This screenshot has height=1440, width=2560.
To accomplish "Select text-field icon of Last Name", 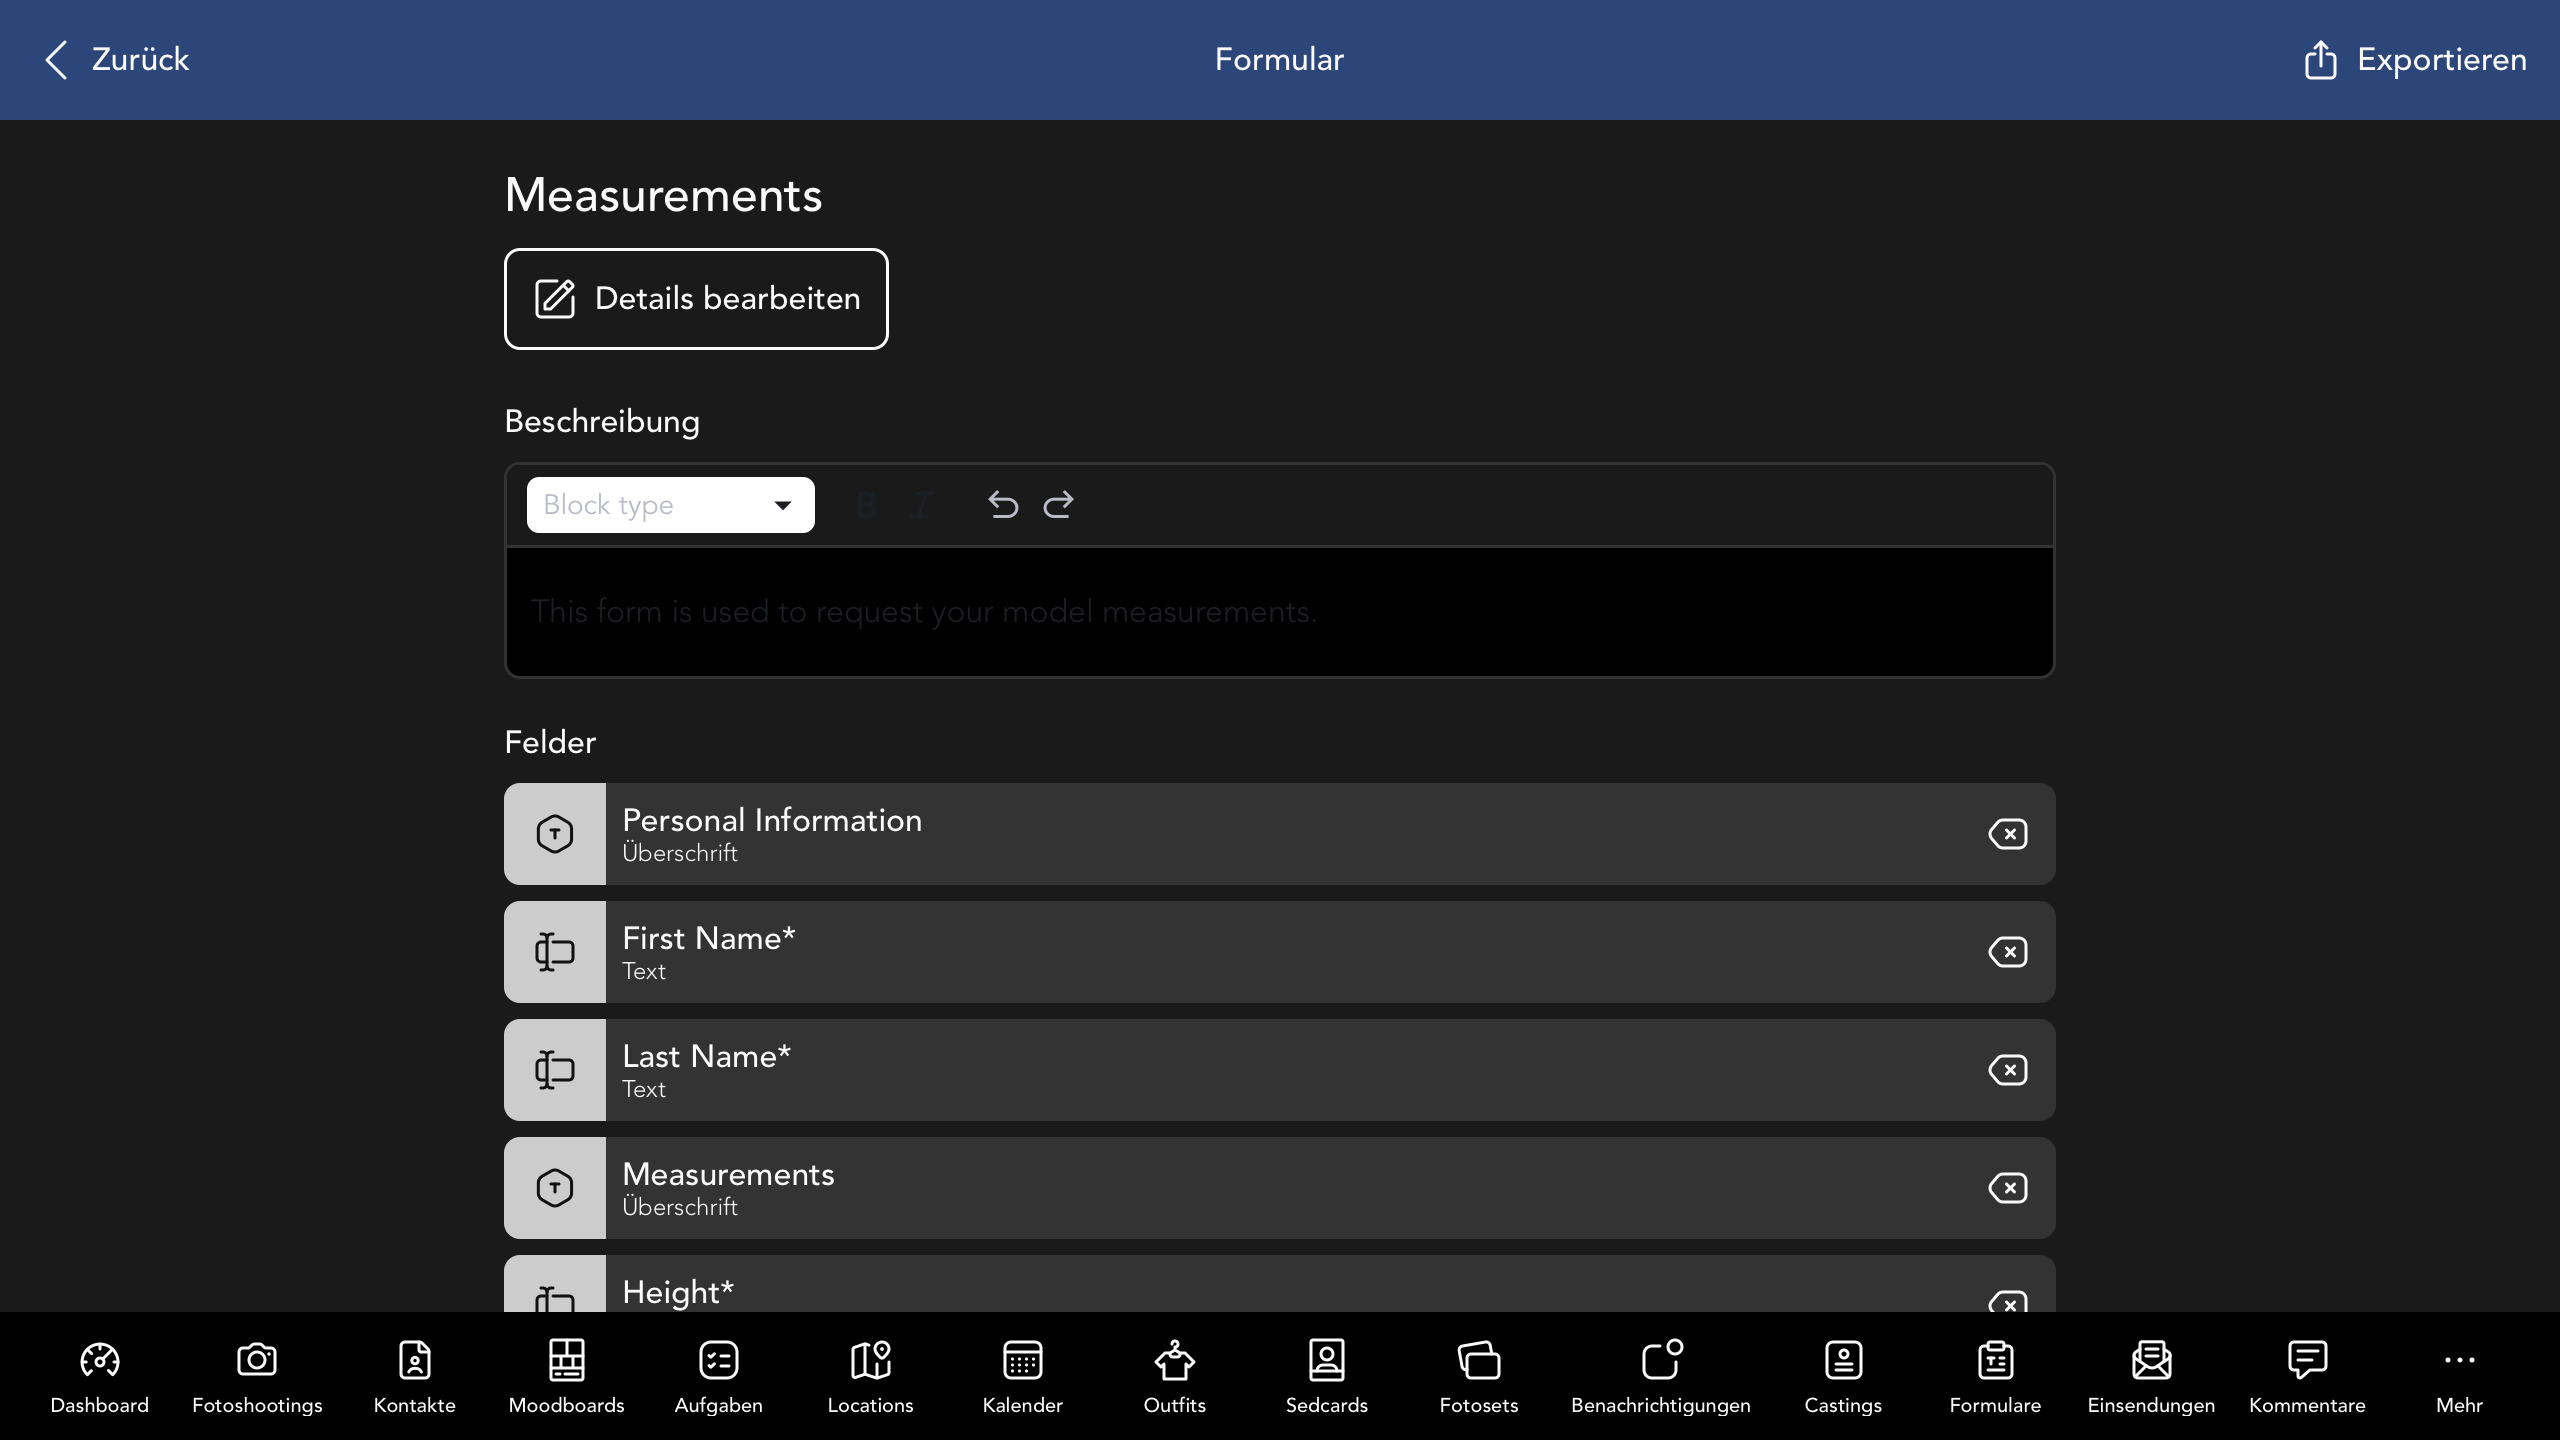I will tap(555, 1070).
